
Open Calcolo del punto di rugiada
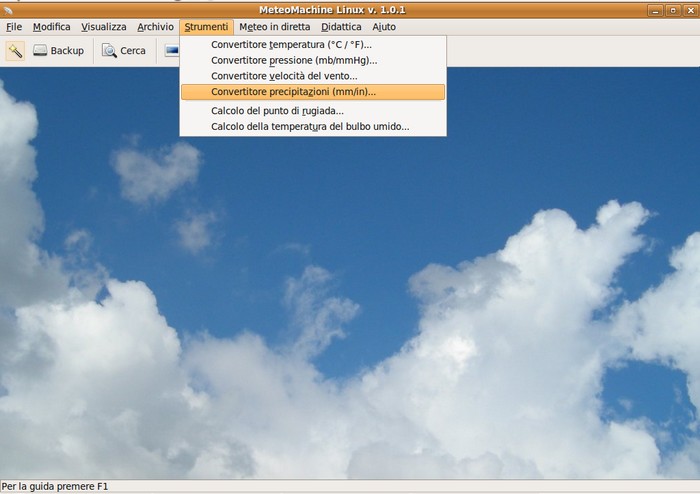[x=313, y=111]
